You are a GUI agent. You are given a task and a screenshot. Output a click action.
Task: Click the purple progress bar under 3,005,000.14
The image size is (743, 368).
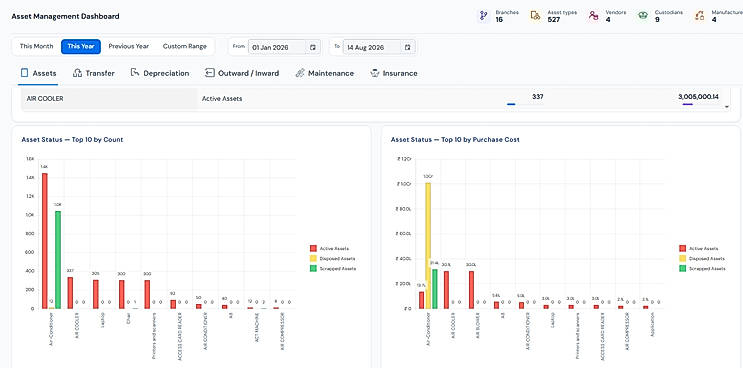[x=687, y=104]
